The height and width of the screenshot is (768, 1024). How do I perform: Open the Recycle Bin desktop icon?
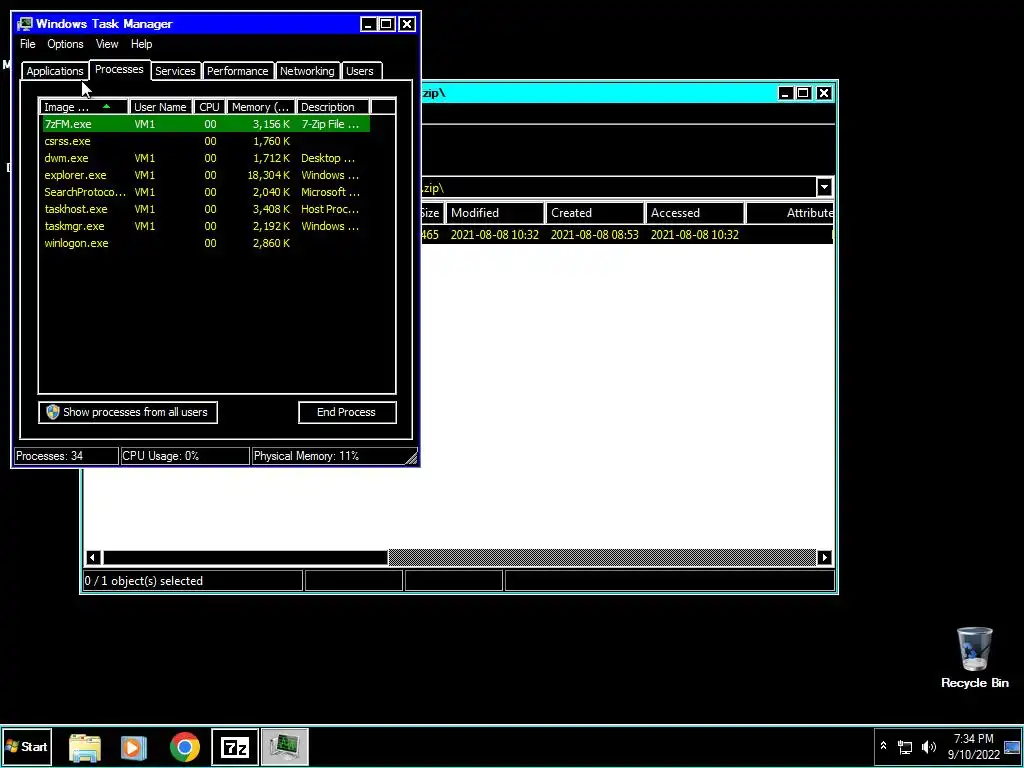974,658
